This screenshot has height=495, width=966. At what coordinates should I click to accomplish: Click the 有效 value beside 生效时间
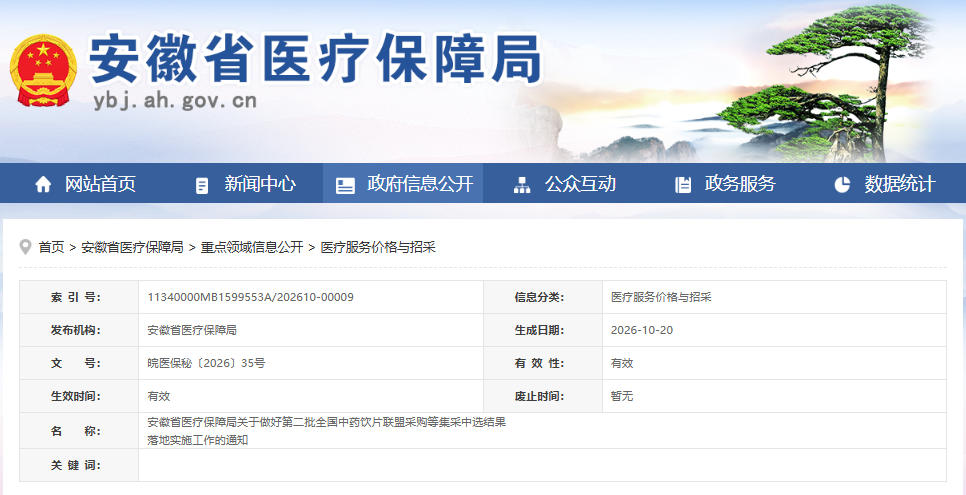coord(159,396)
